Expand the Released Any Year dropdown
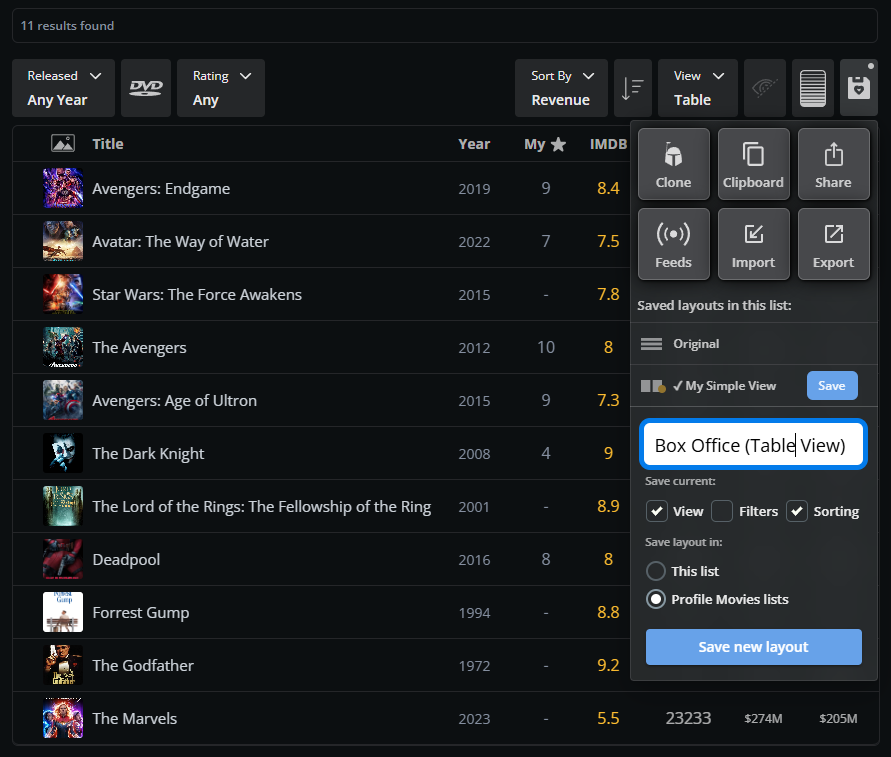 (64, 88)
